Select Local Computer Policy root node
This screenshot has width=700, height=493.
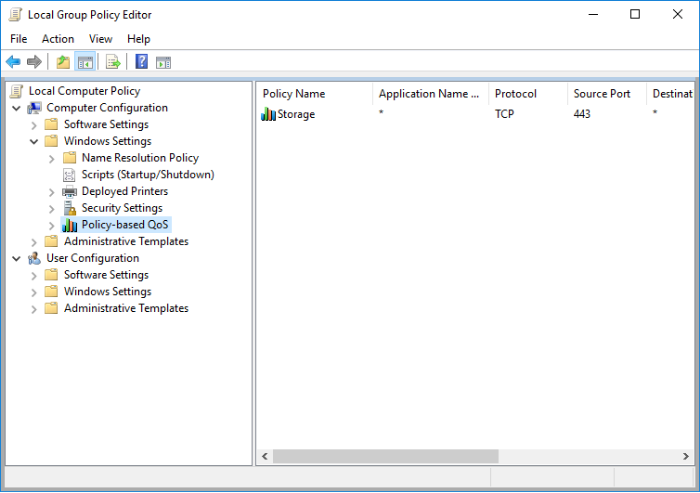pos(84,91)
